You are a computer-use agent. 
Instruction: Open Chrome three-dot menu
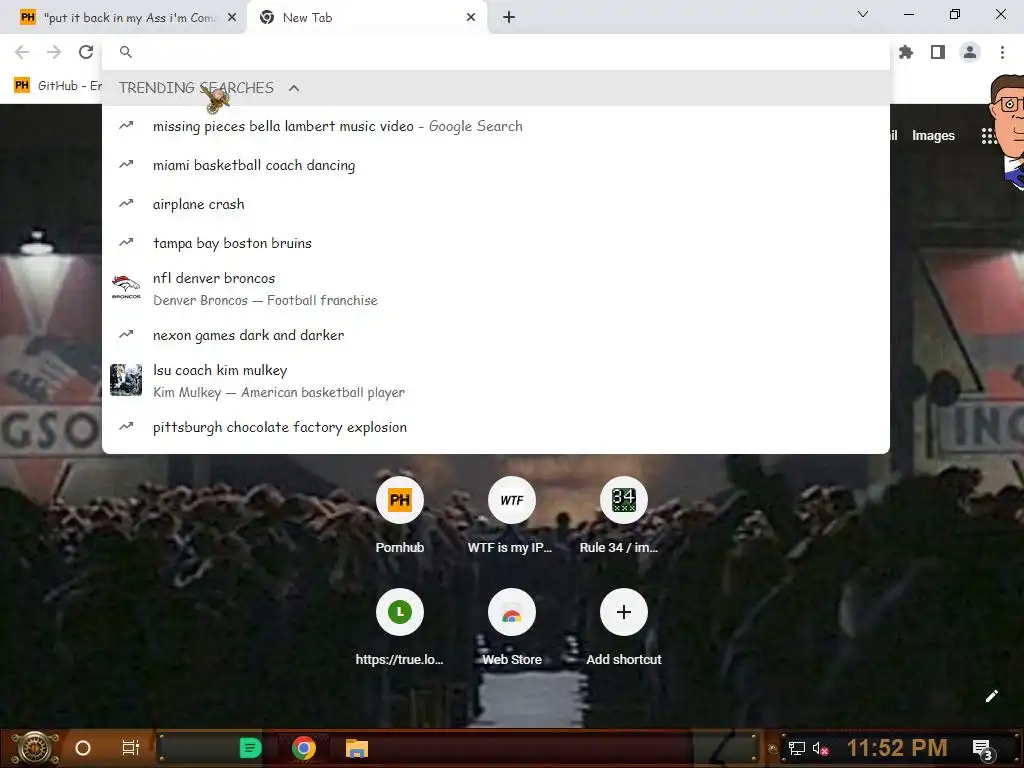[x=1002, y=52]
